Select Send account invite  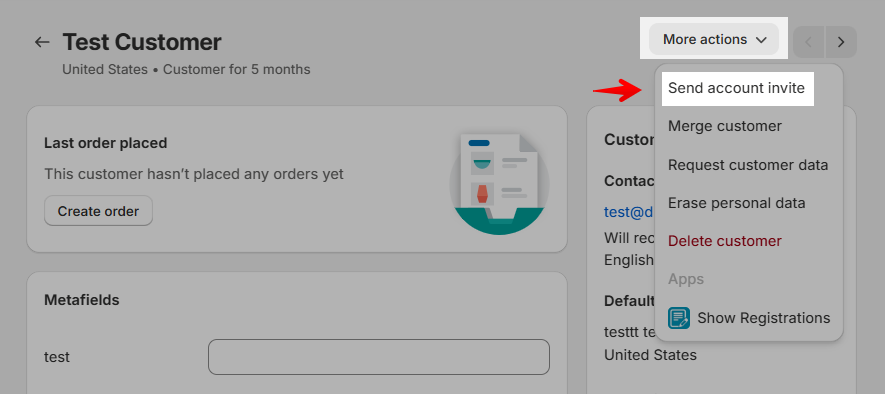tap(736, 89)
